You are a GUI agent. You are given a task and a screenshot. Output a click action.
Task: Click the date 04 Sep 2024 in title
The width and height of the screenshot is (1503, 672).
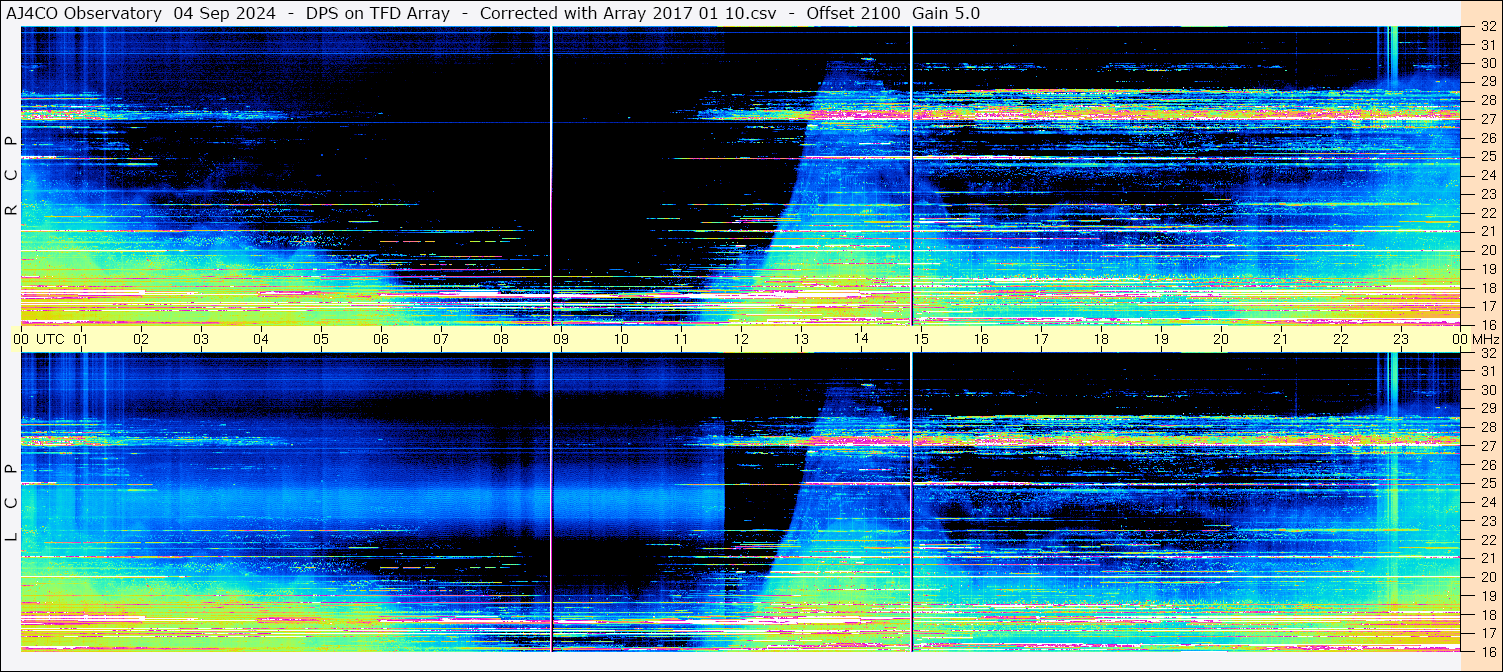pyautogui.click(x=224, y=13)
